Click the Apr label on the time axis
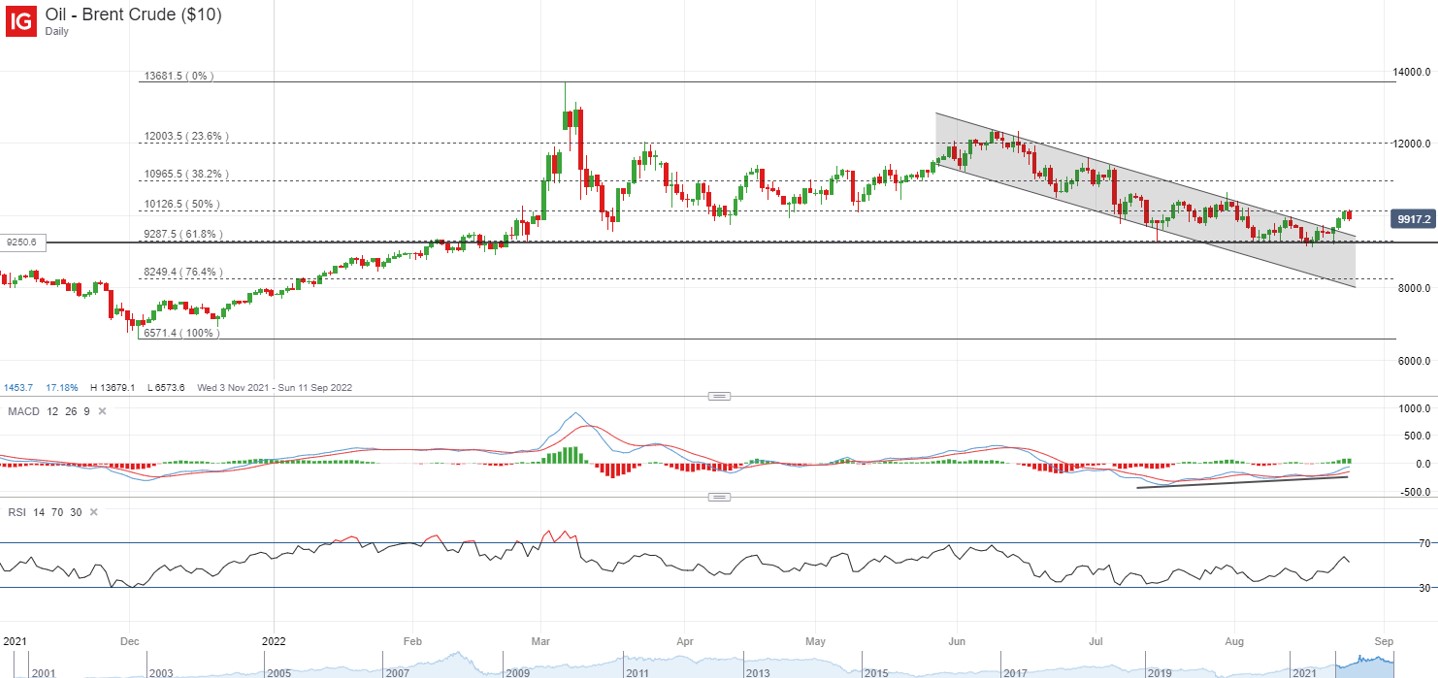Viewport: 1438px width, 678px height. pyautogui.click(x=685, y=639)
